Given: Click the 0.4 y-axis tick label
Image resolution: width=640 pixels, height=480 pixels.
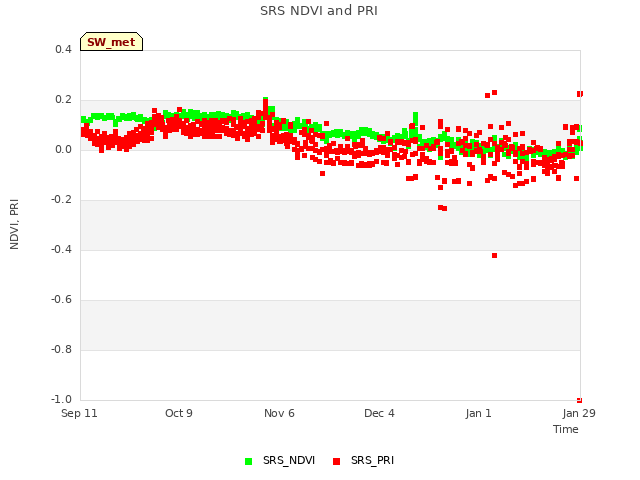Looking at the screenshot, I should [63, 49].
